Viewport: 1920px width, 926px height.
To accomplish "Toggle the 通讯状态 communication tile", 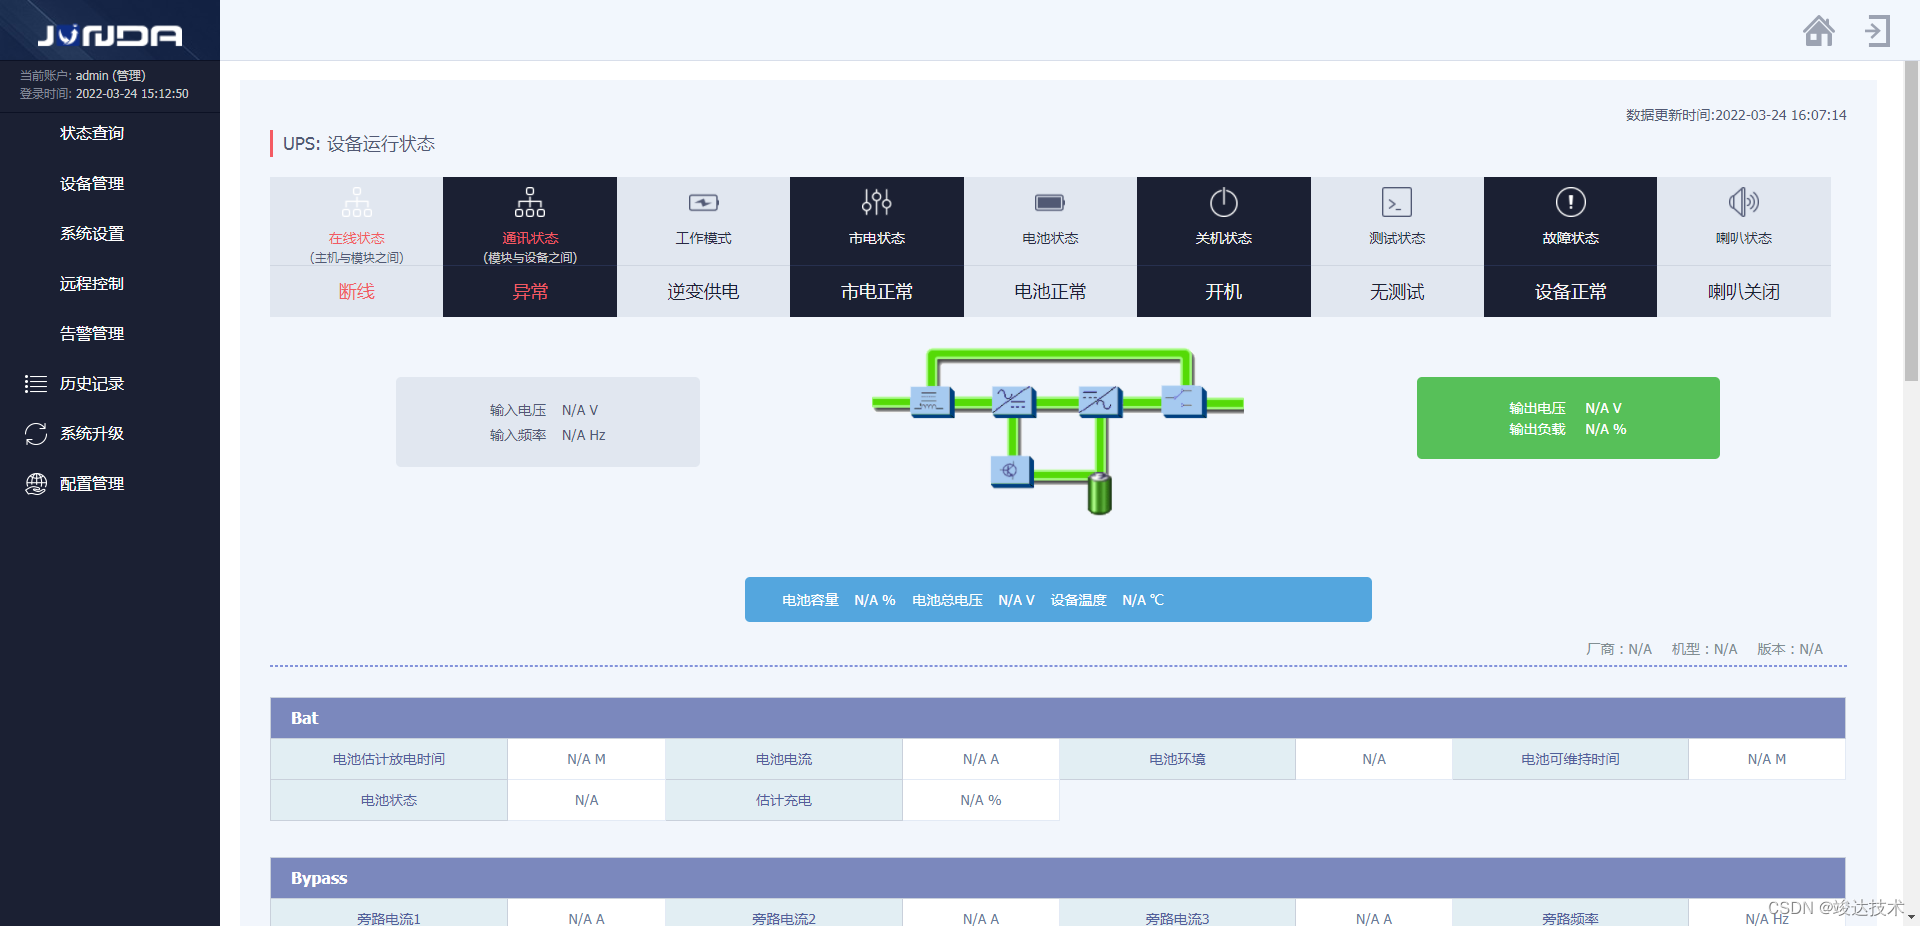I will click(529, 247).
